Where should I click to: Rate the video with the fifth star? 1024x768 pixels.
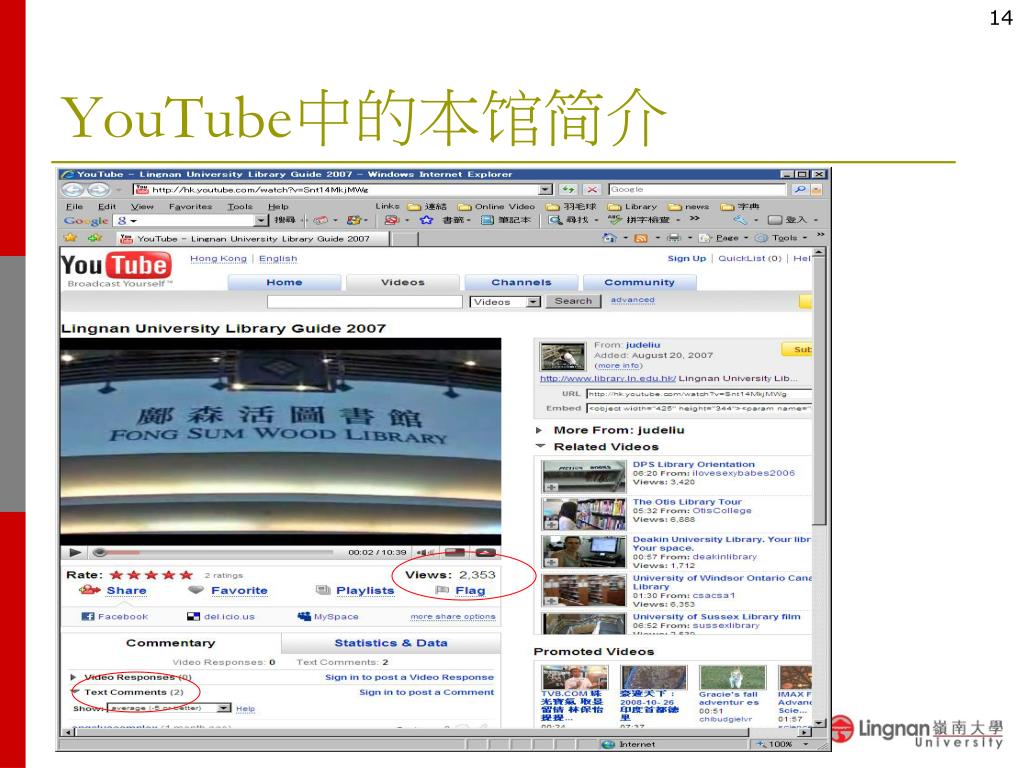point(187,575)
